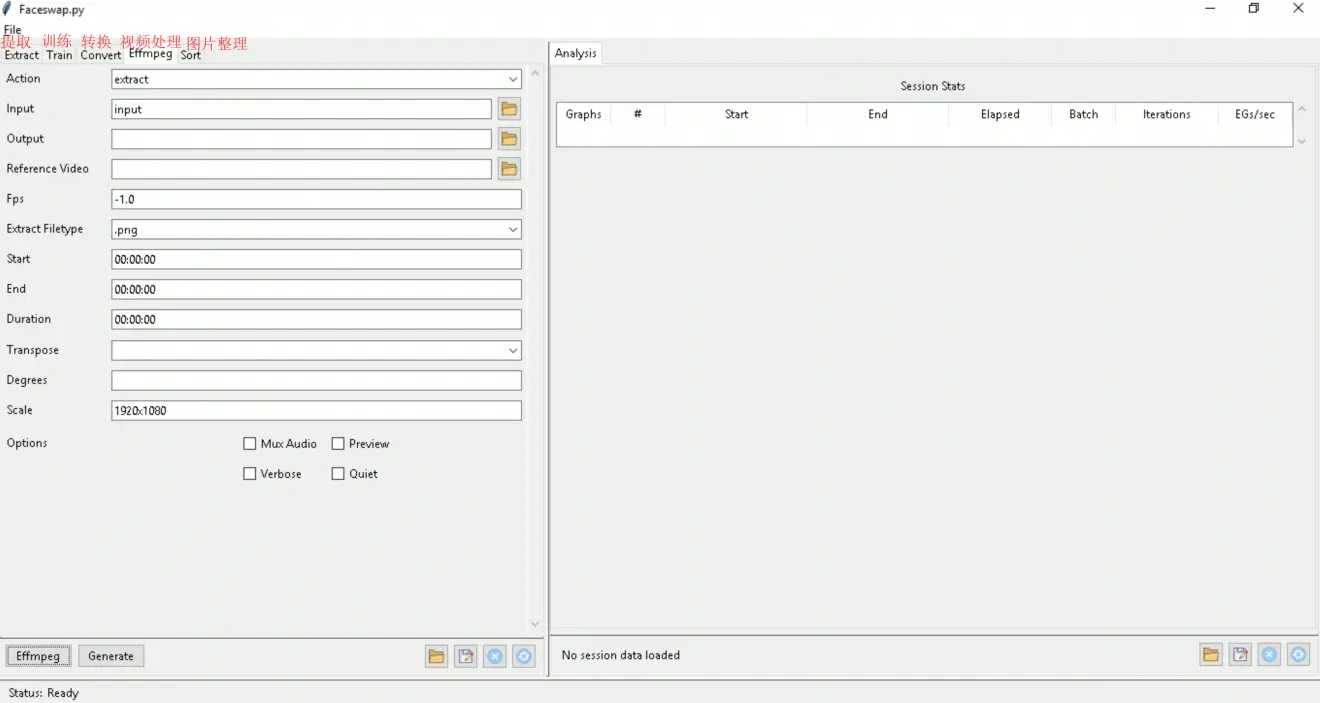Load session data using Analysis folder icon
1320x703 pixels.
click(x=1211, y=655)
